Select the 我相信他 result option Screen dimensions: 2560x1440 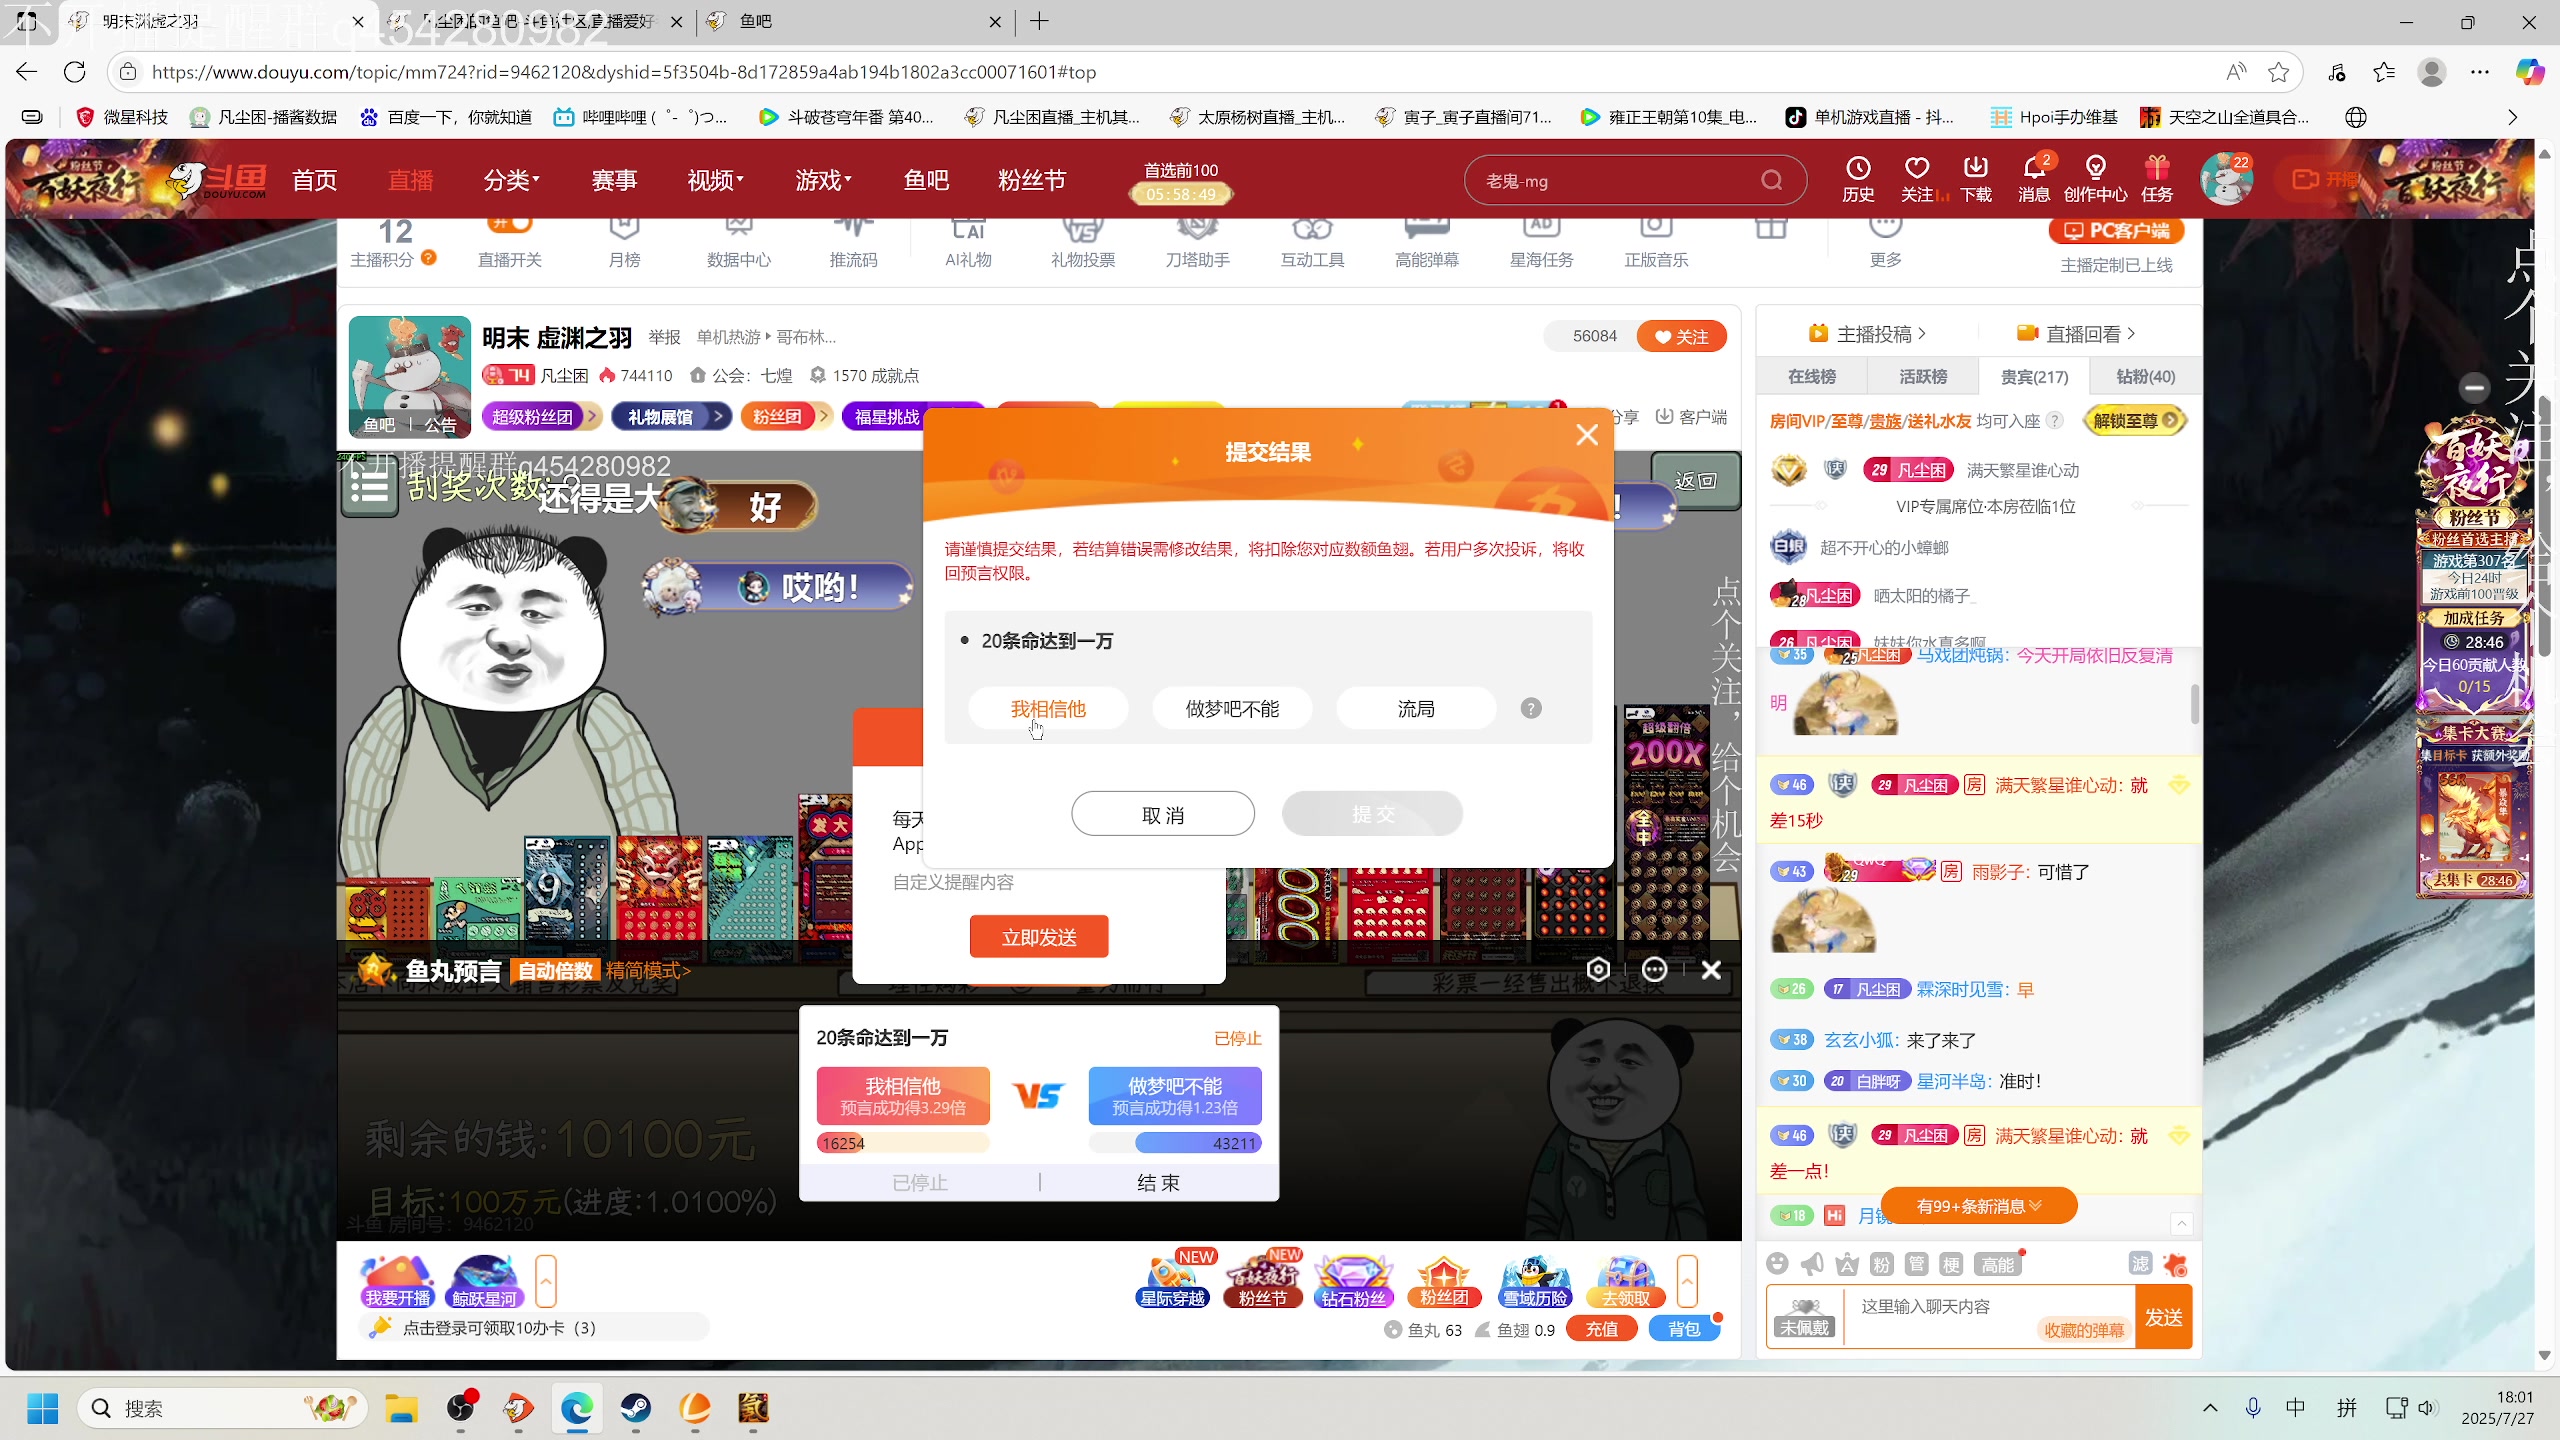click(x=1048, y=708)
